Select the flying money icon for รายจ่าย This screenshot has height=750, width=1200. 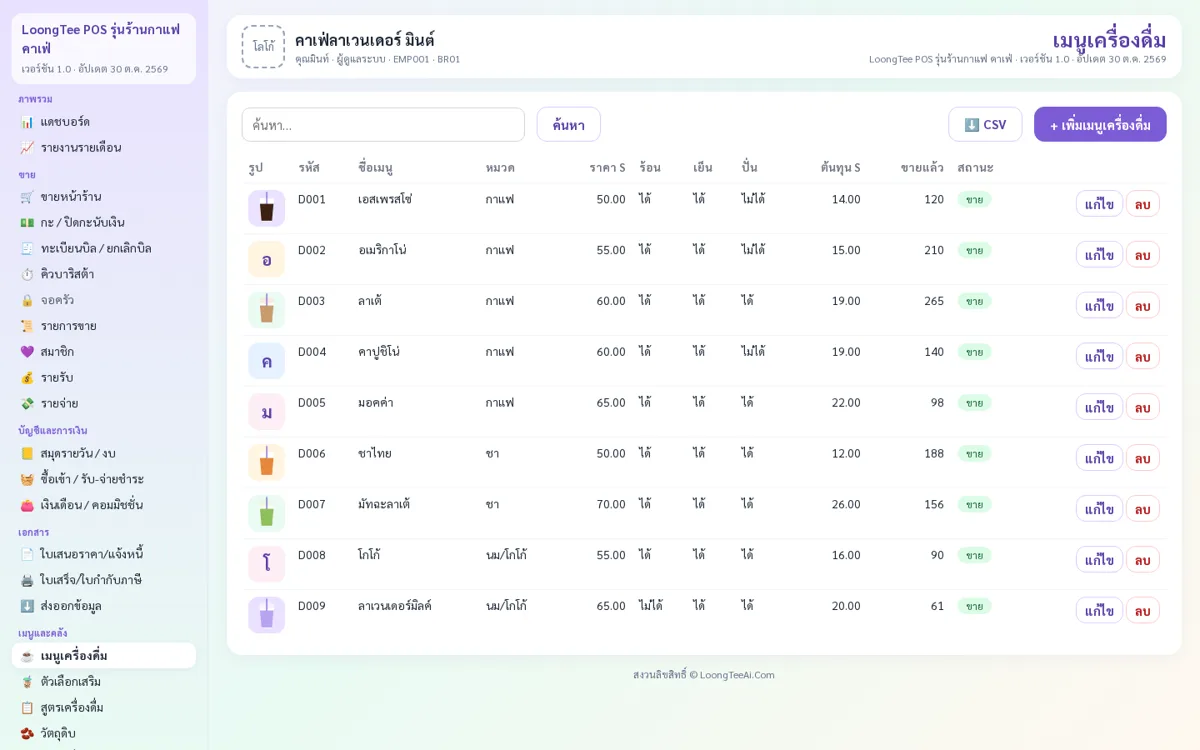pos(27,403)
